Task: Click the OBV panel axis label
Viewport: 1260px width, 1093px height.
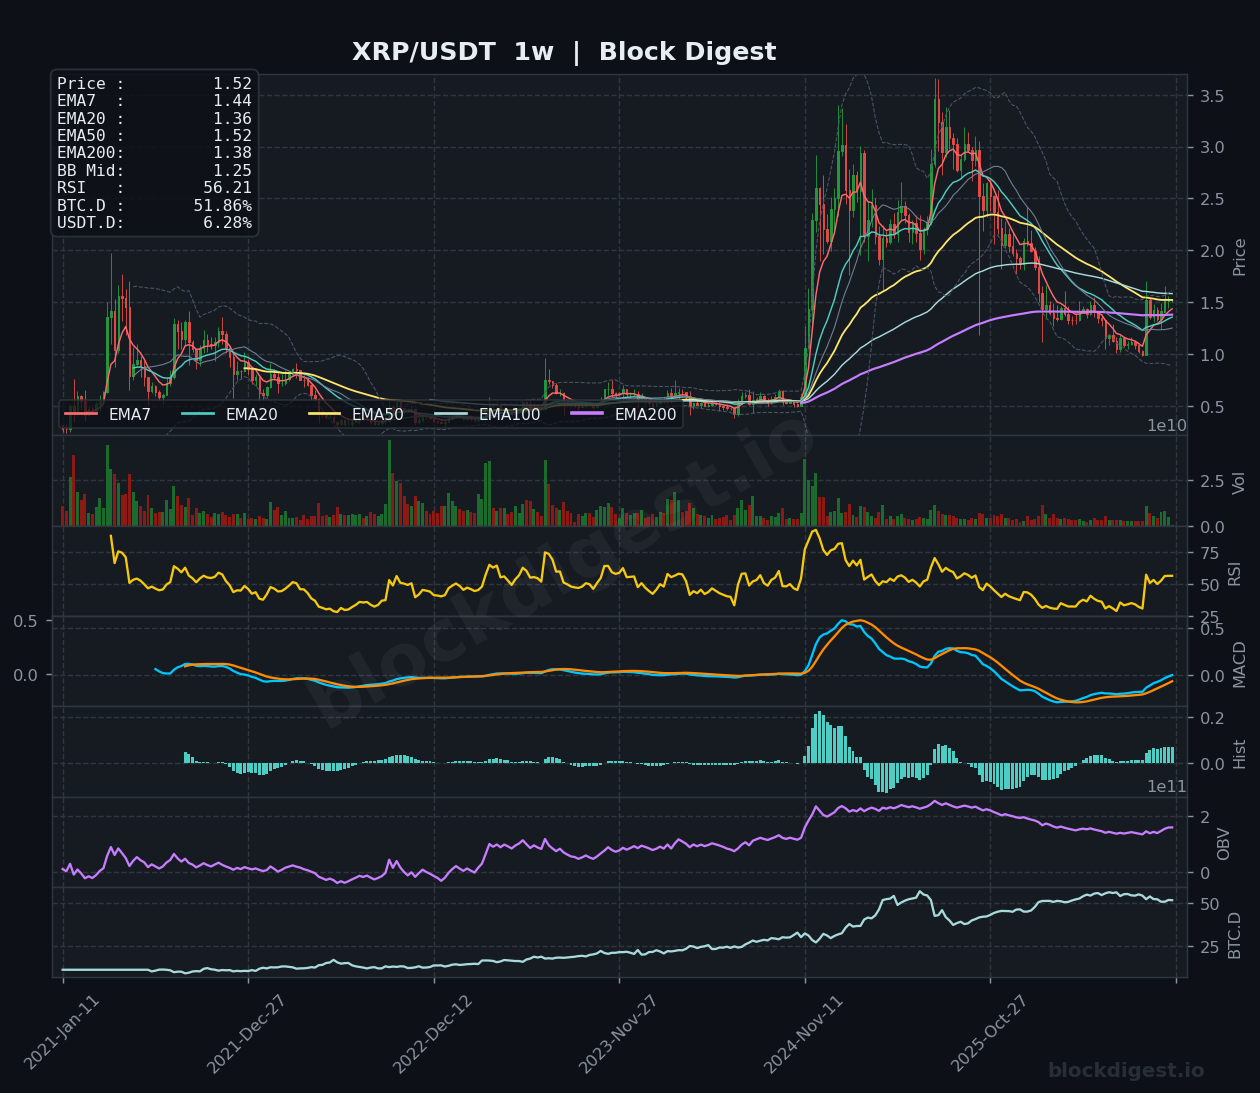Action: (1224, 844)
